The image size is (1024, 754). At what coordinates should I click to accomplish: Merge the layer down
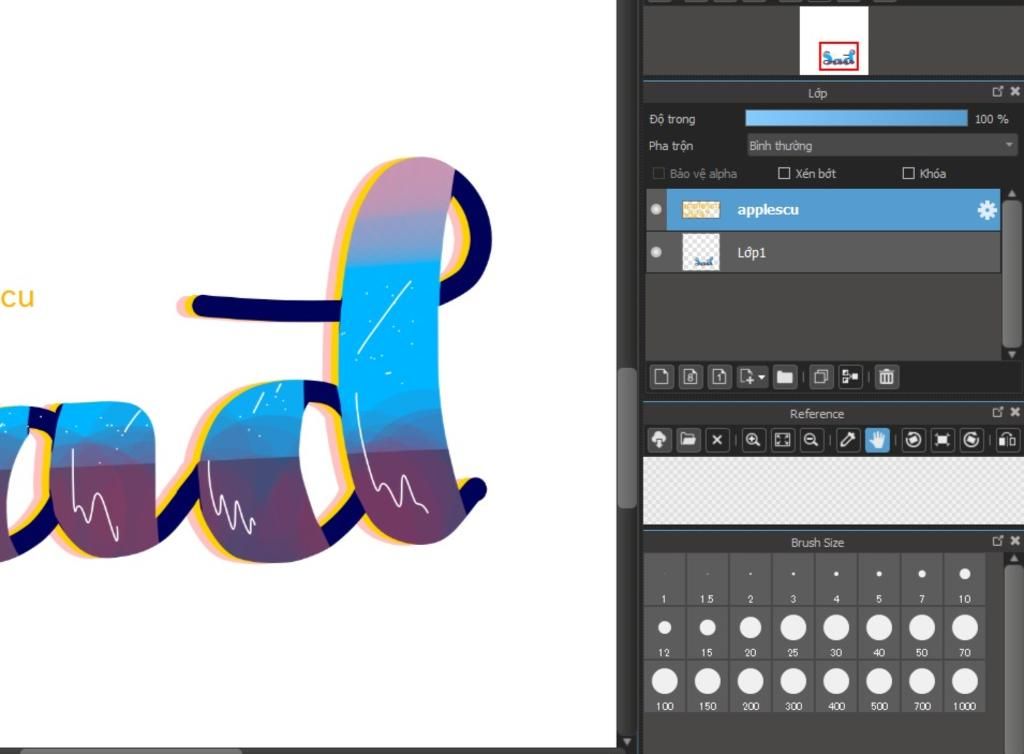click(x=850, y=377)
